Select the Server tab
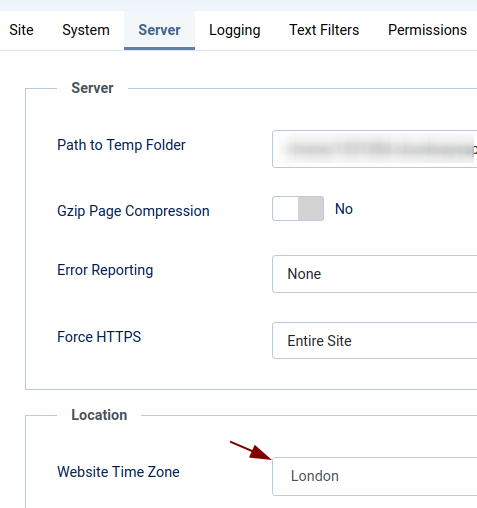Image resolution: width=477 pixels, height=508 pixels. [x=159, y=30]
